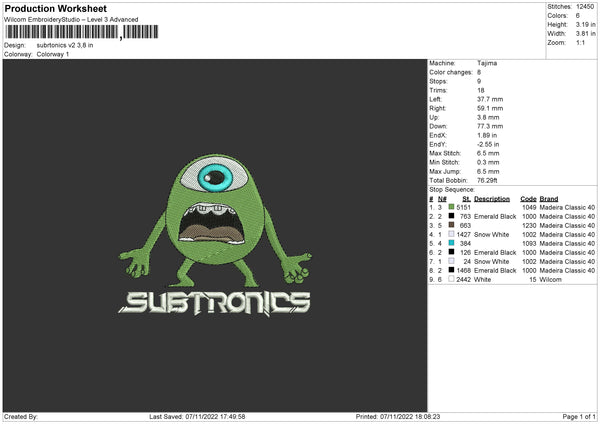Viewport: 600px width, 424px height.
Task: Click the Created By footer label
Action: coord(21,417)
